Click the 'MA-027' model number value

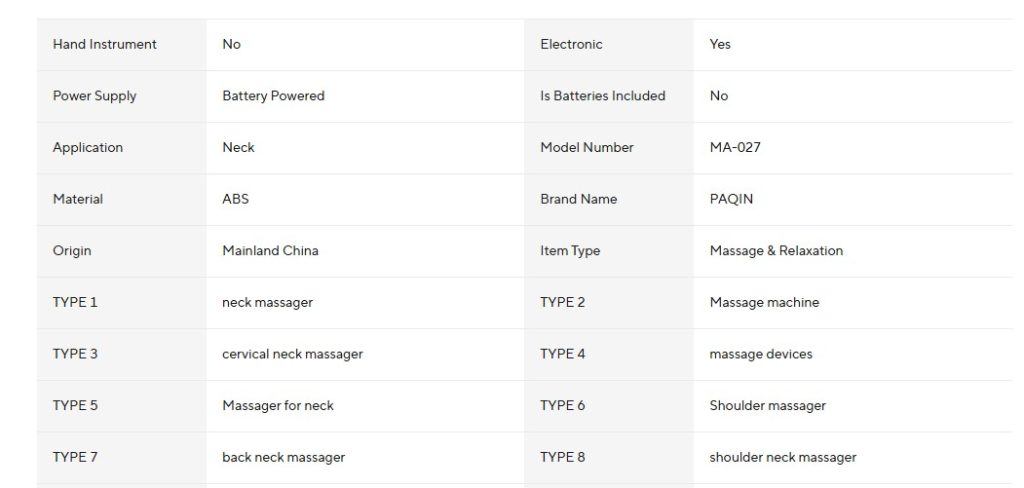pos(735,147)
